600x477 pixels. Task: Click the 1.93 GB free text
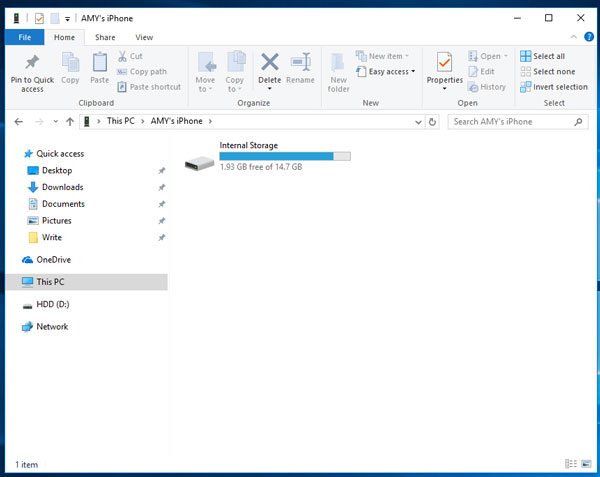pyautogui.click(x=261, y=167)
